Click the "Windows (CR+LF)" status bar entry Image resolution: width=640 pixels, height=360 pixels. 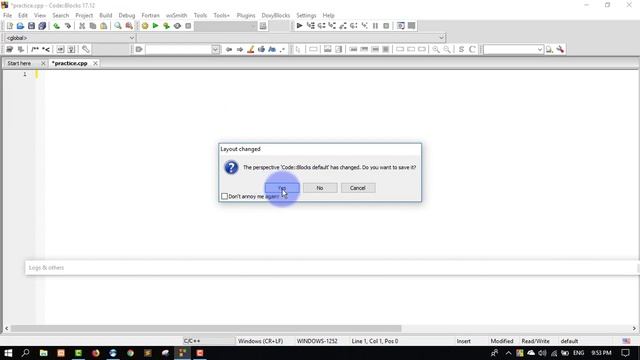point(260,341)
